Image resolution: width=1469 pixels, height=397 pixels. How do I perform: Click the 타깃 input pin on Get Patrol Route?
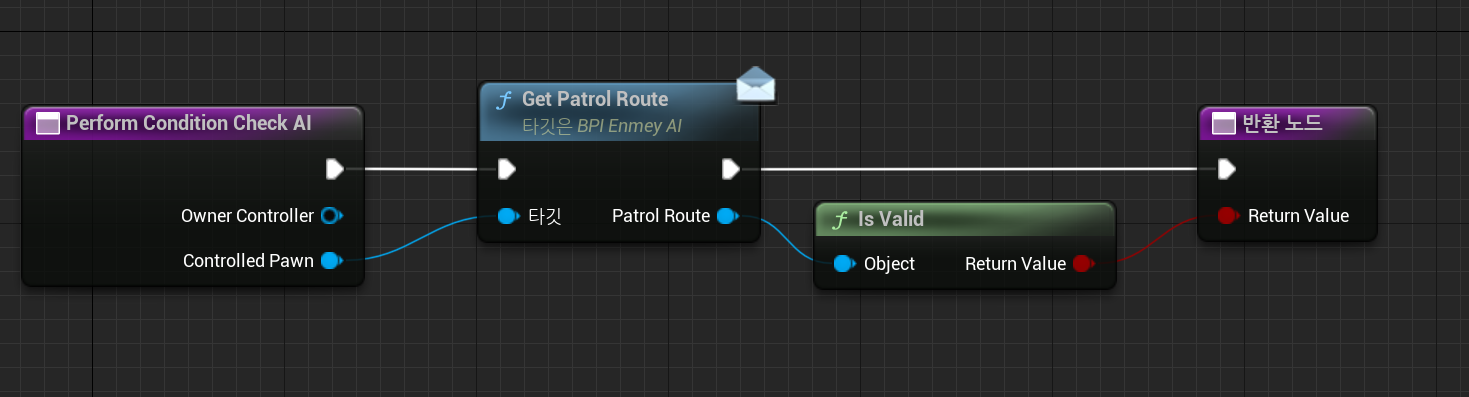coord(508,215)
